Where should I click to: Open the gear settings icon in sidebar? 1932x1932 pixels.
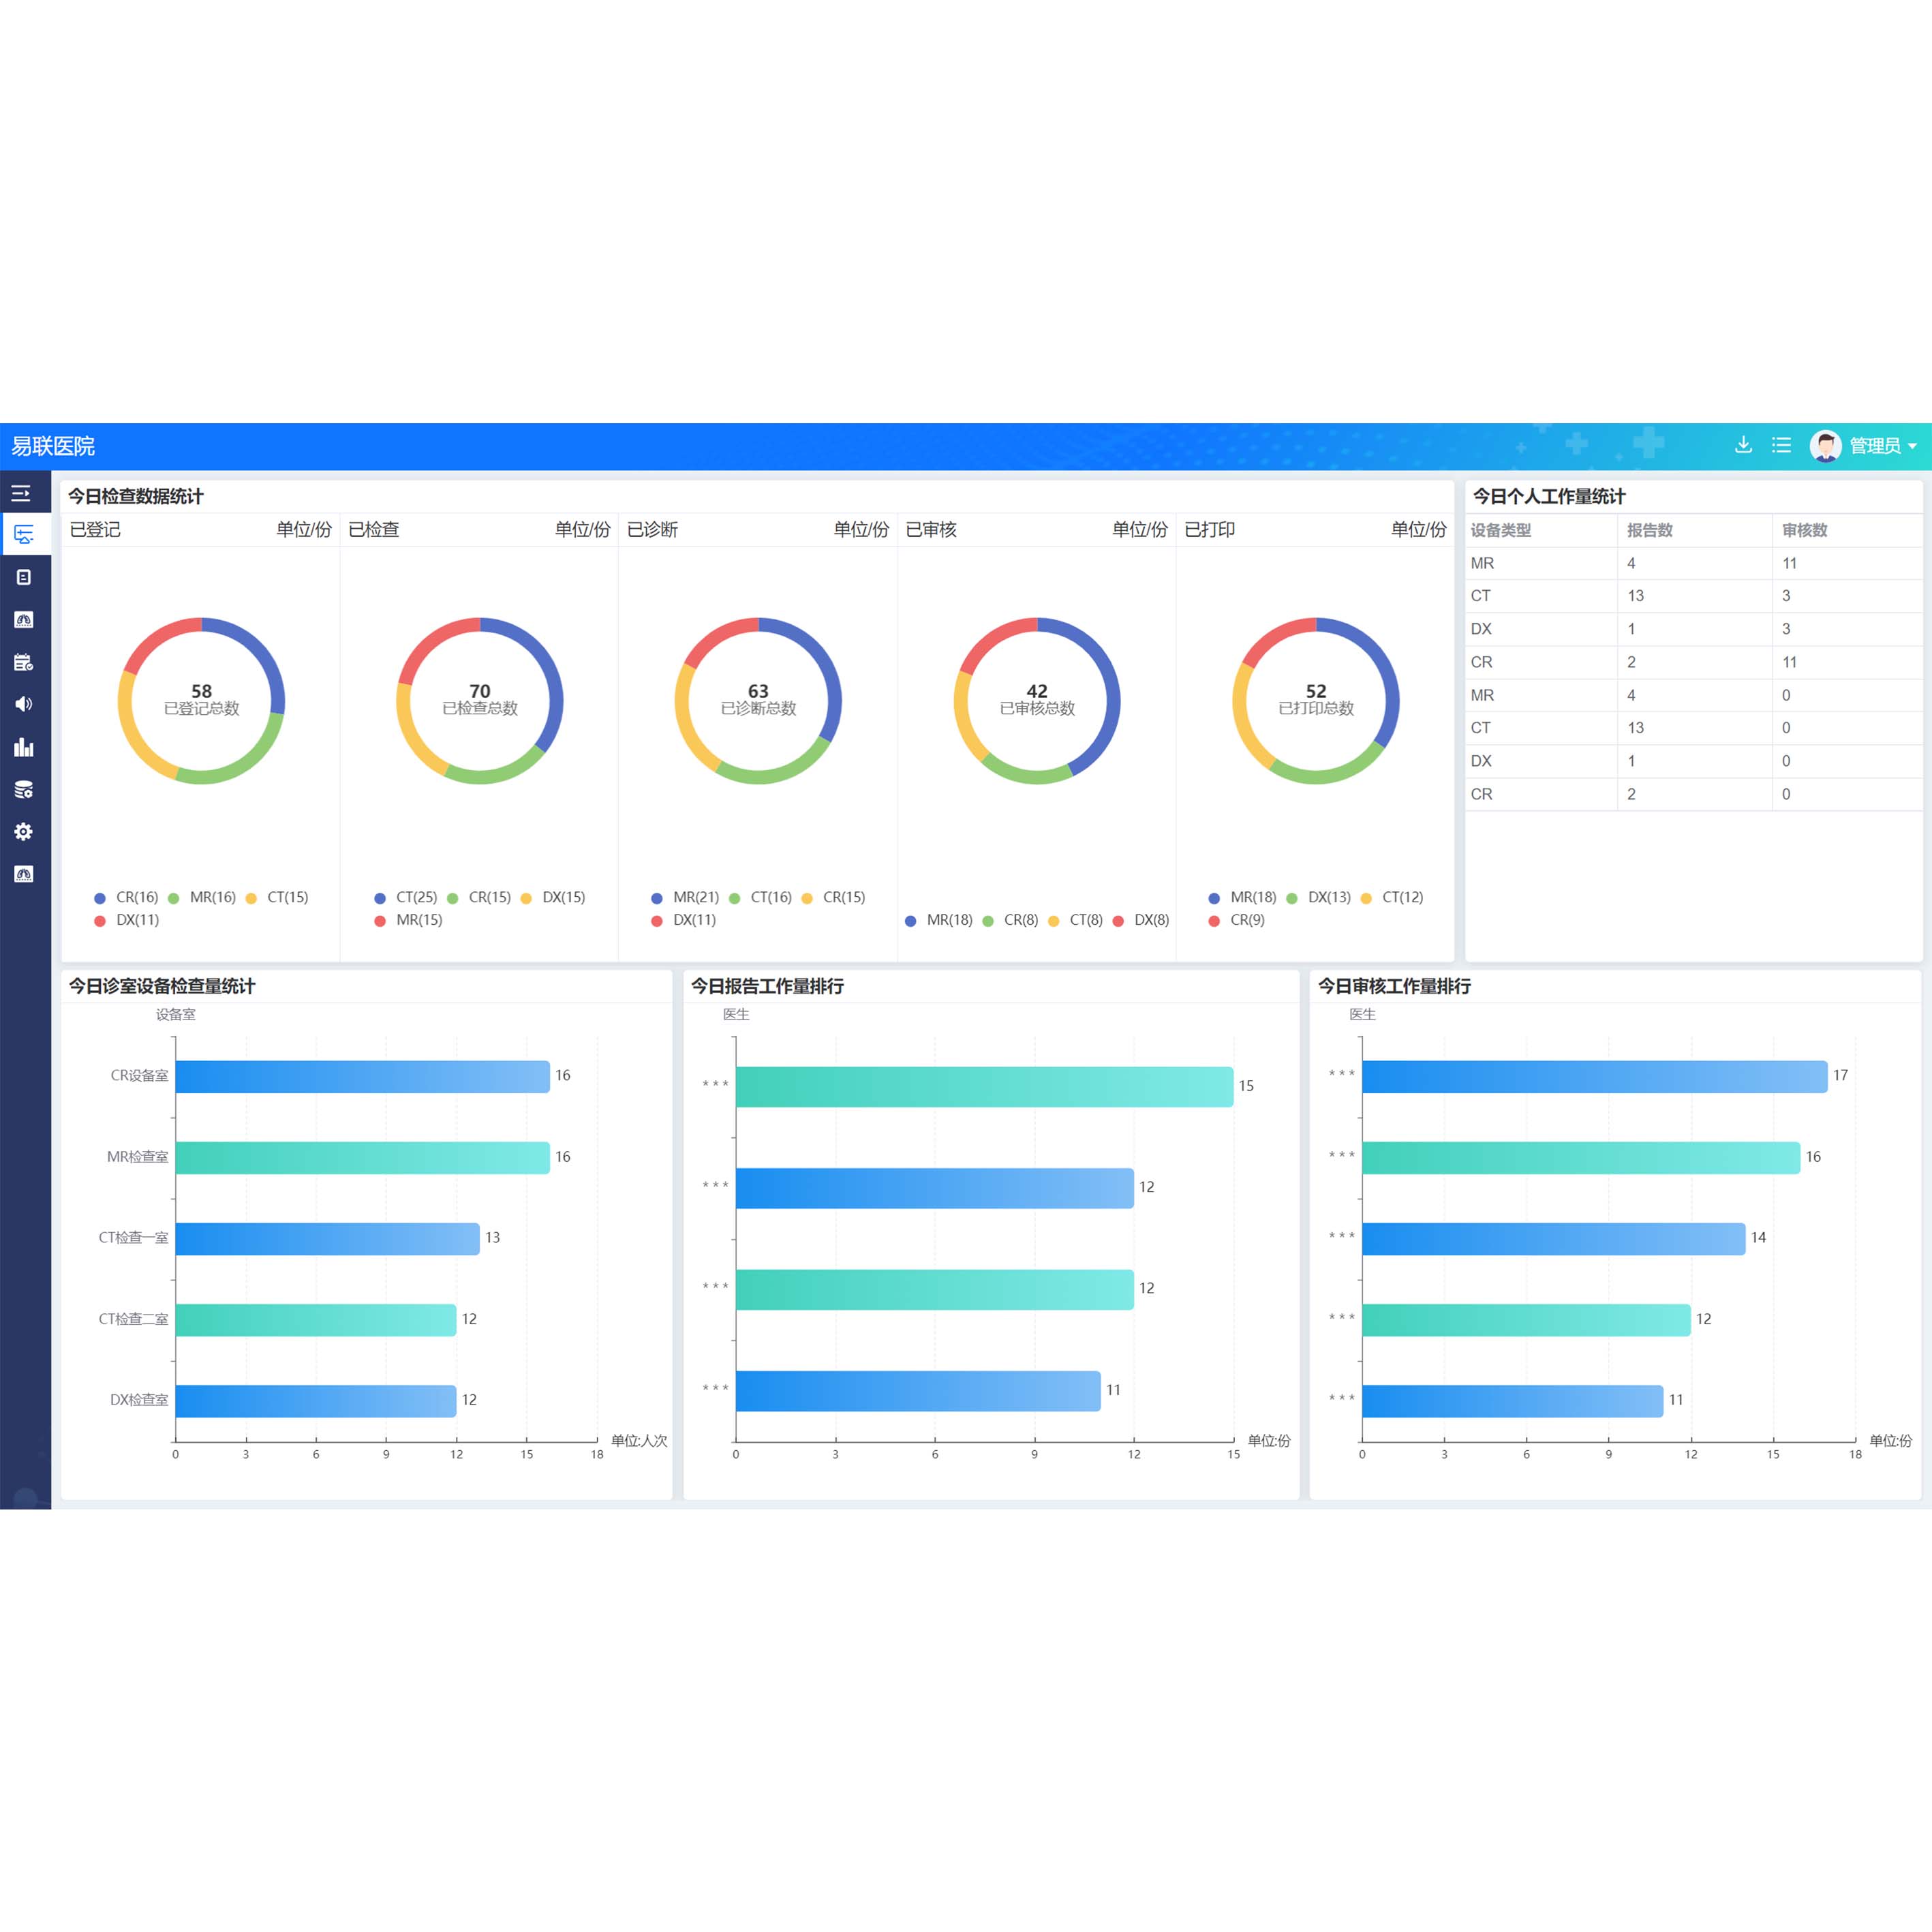[x=24, y=832]
